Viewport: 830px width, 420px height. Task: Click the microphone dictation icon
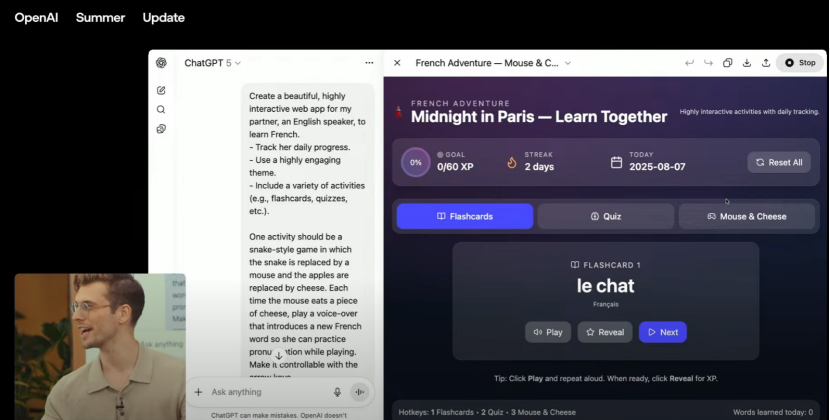click(x=337, y=392)
